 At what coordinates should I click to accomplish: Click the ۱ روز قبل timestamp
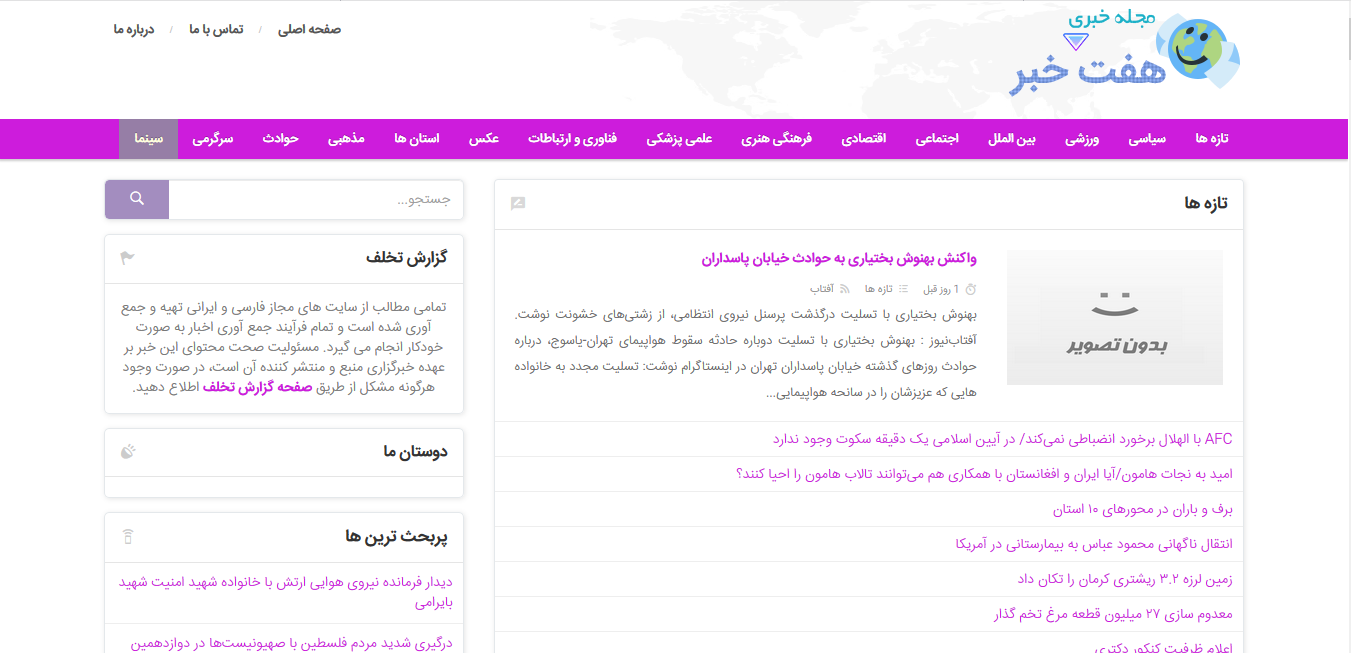tap(942, 289)
